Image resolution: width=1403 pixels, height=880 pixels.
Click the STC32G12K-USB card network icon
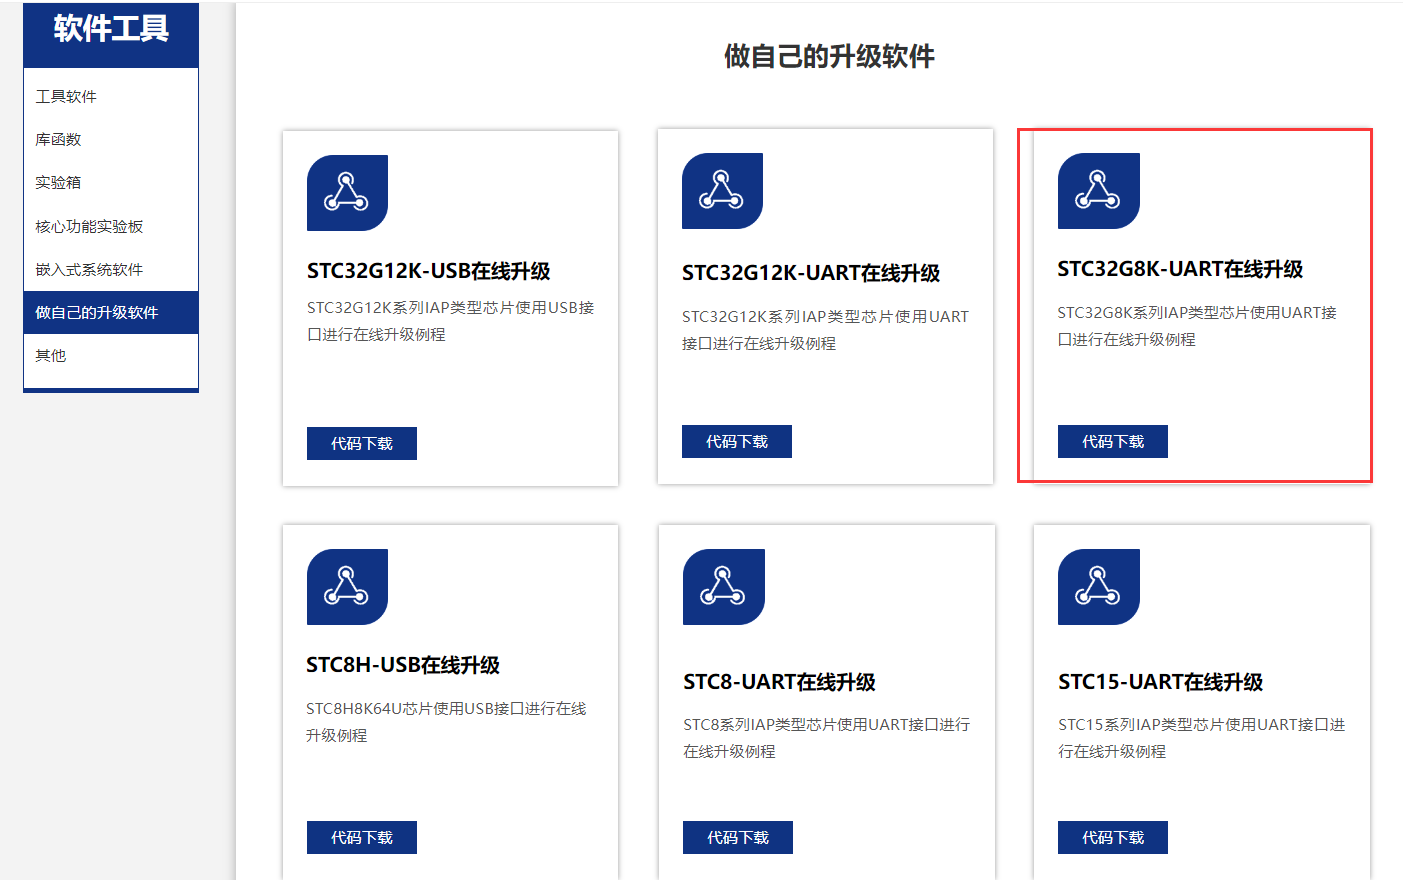point(347,193)
